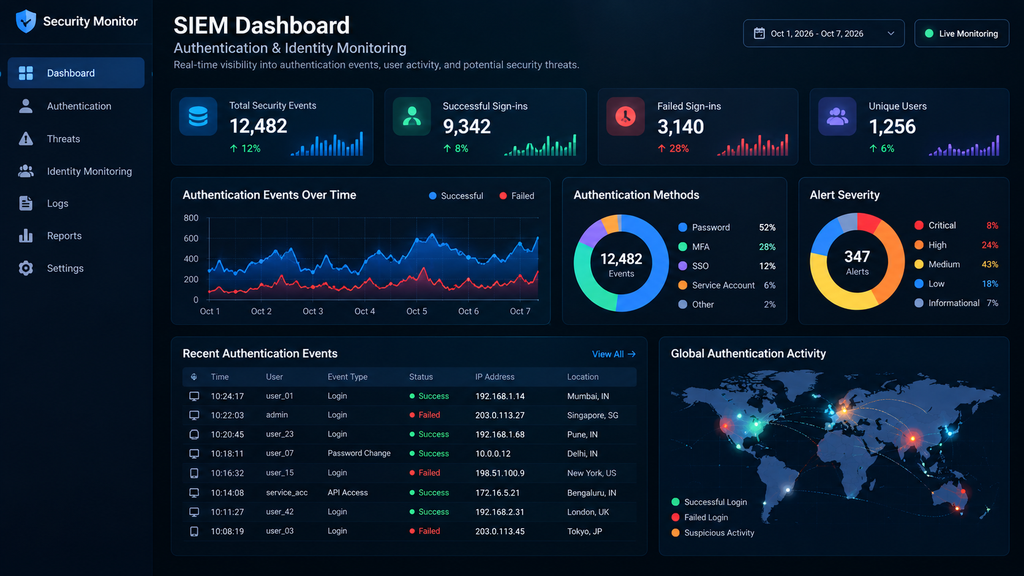Screen dimensions: 1024x576
Task: Click the Settings gear icon
Action: (x=25, y=268)
